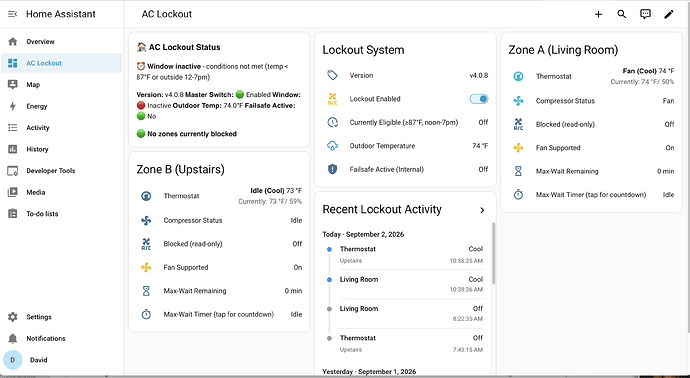Click the Version tag icon
This screenshot has height=378, width=690.
pos(332,75)
